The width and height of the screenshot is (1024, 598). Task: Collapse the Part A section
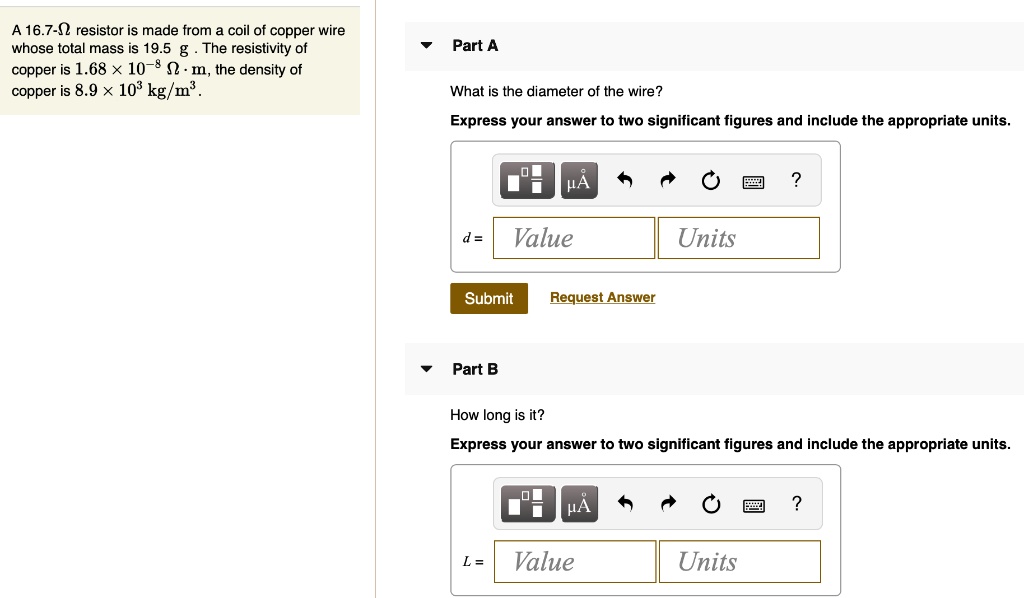(427, 45)
